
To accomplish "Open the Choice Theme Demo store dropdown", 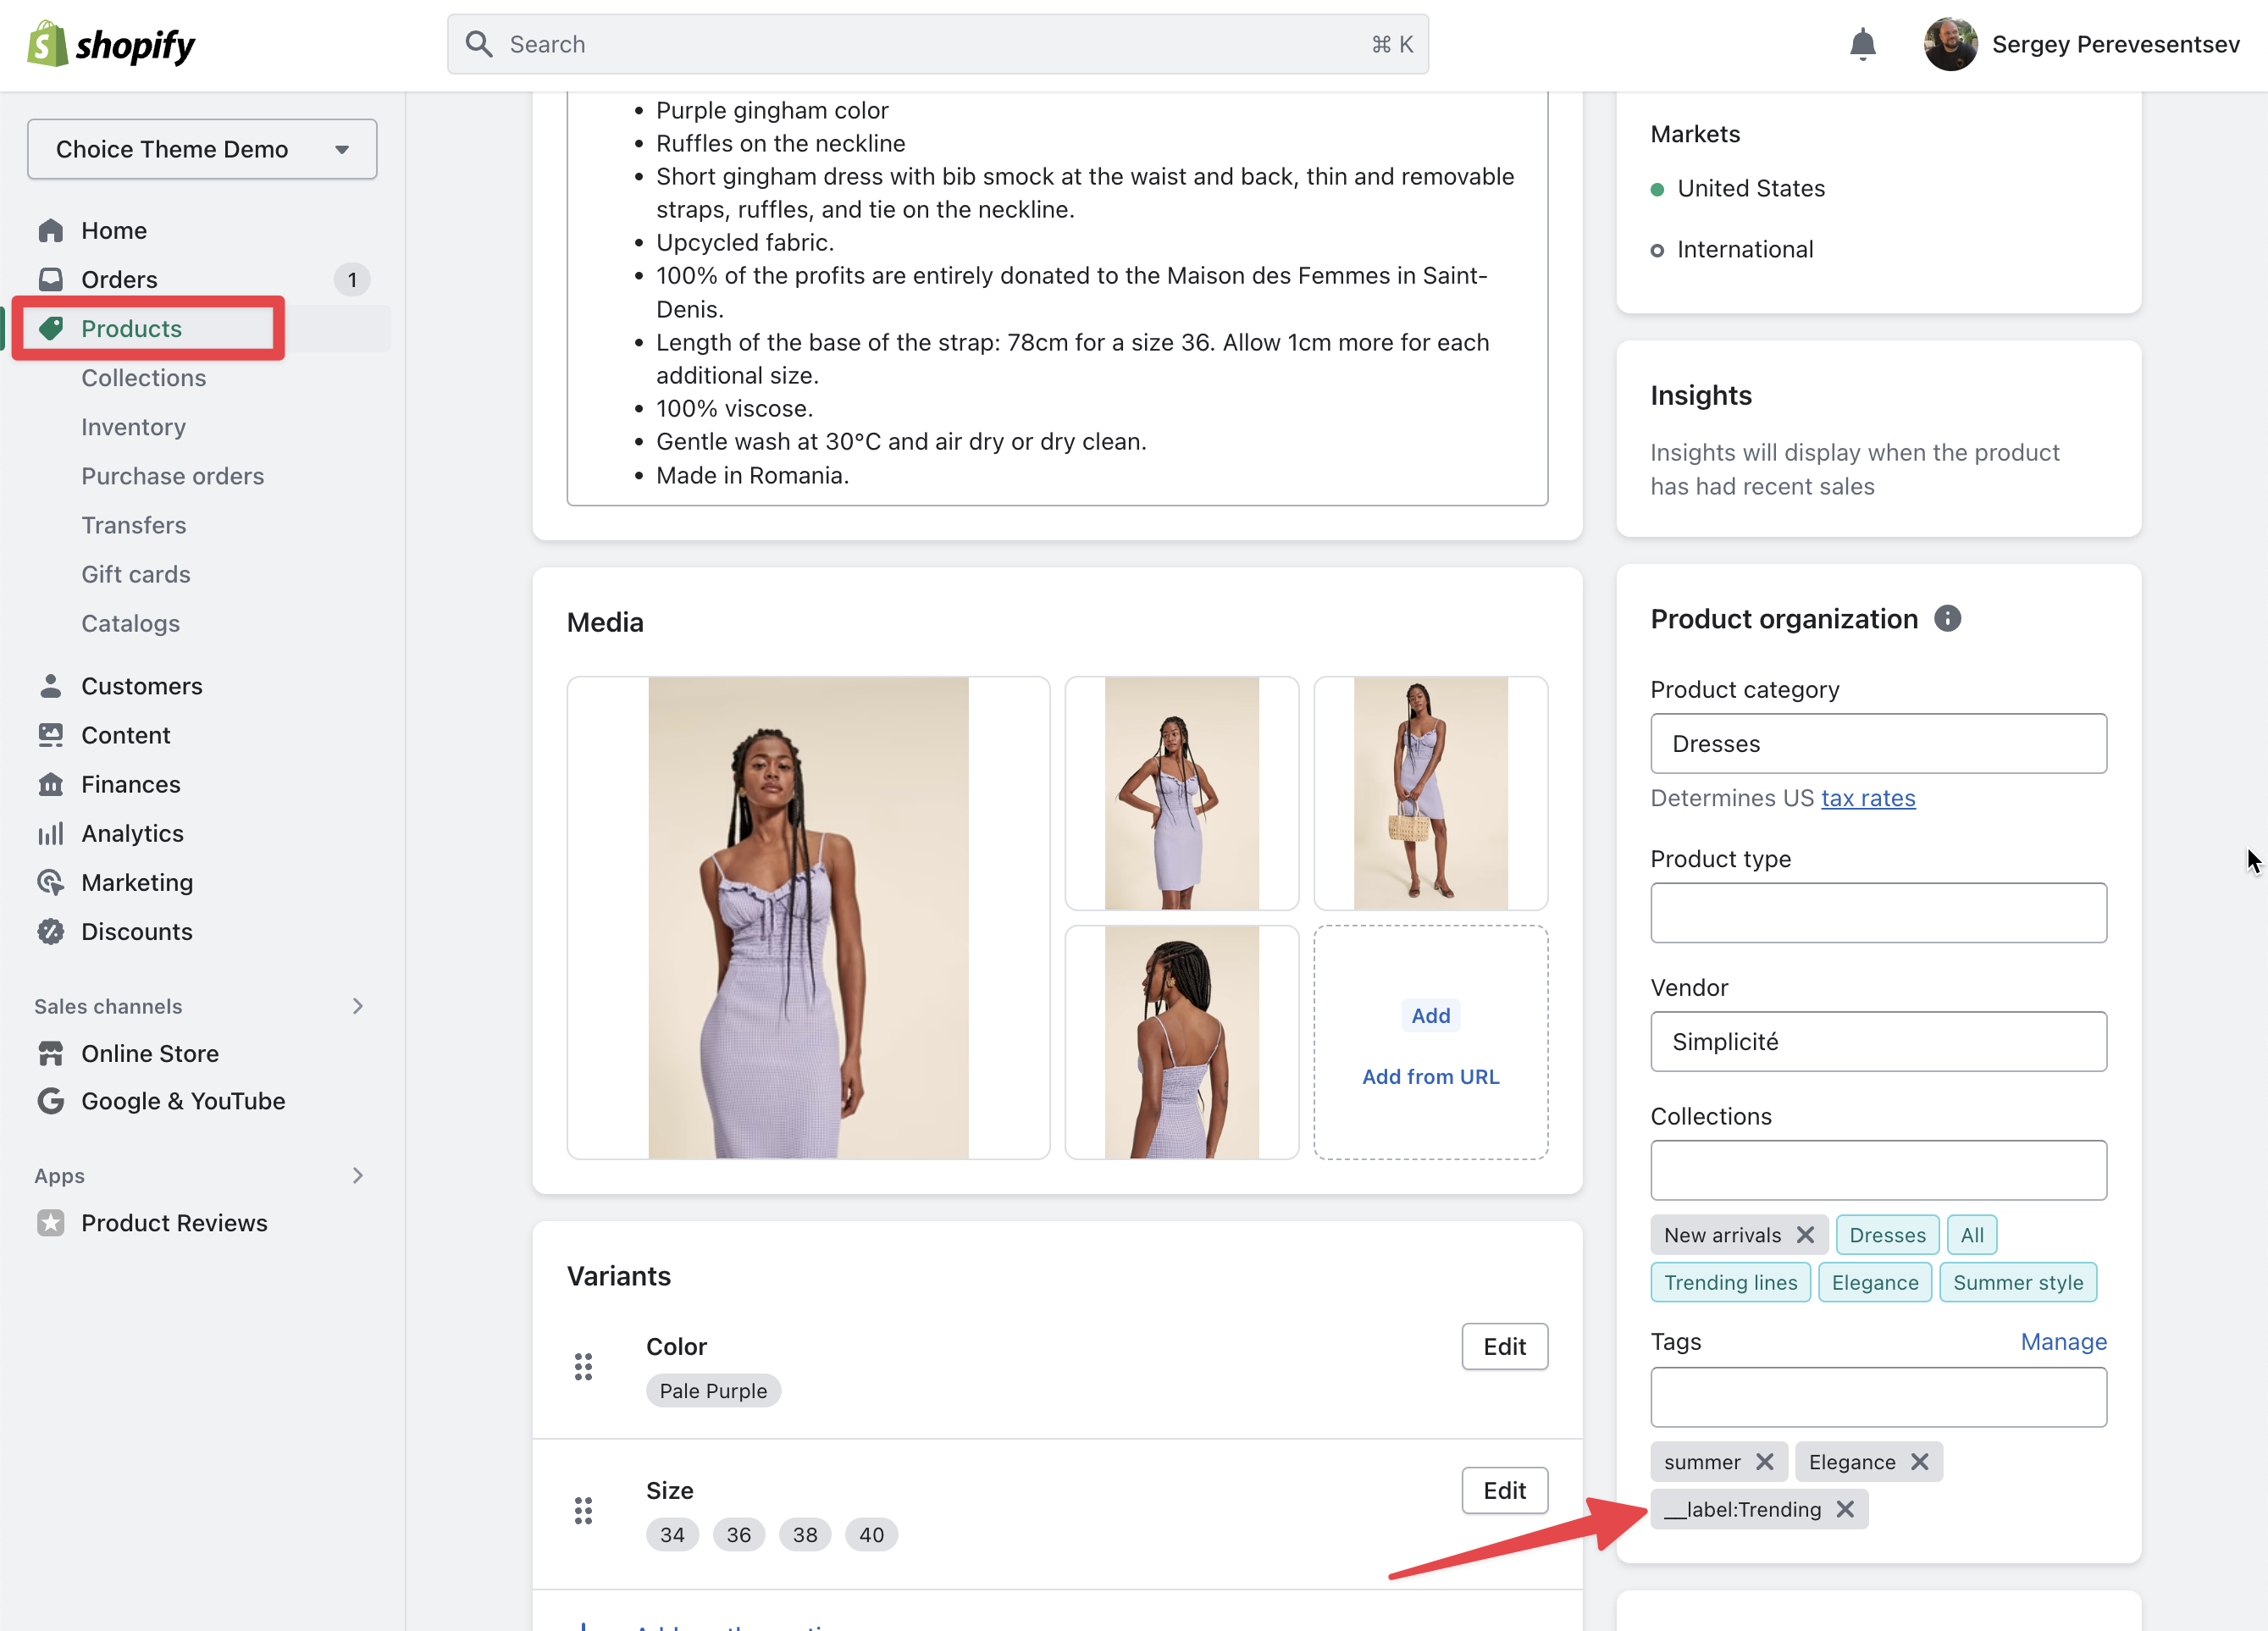I will [202, 149].
